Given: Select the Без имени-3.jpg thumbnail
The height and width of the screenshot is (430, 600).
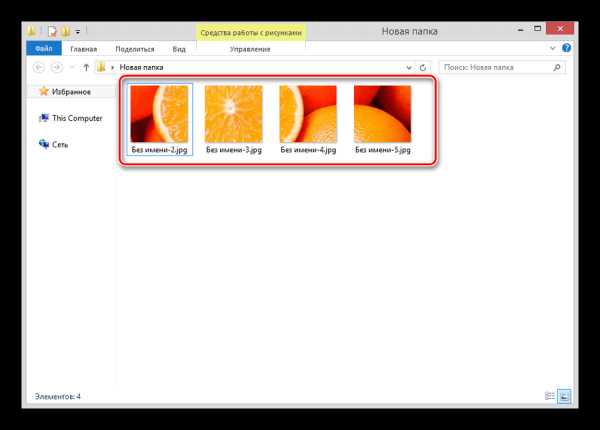Looking at the screenshot, I should pyautogui.click(x=234, y=114).
